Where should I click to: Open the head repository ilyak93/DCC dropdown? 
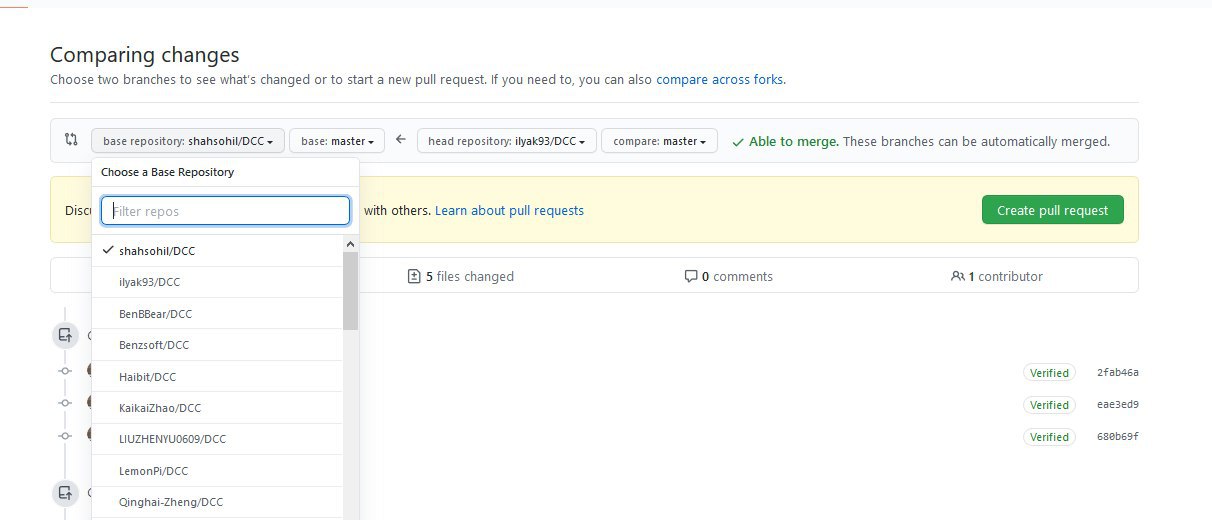click(507, 141)
